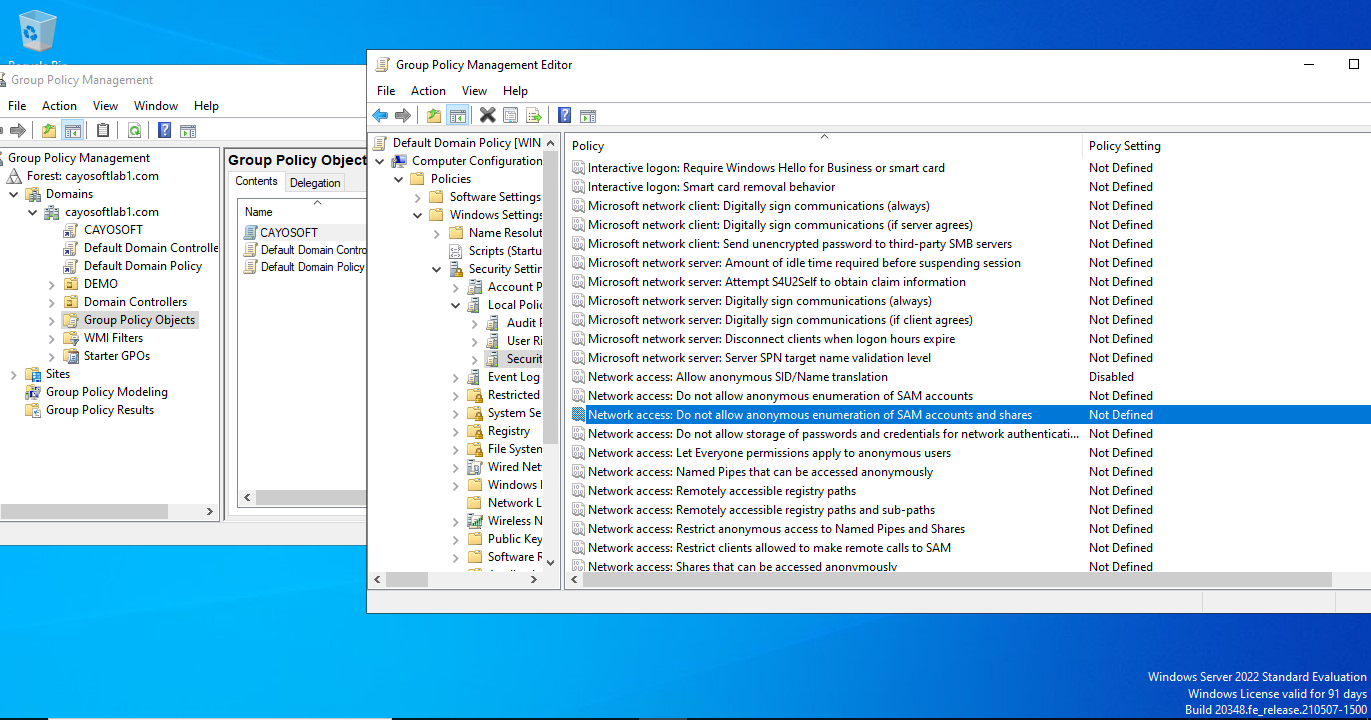Click Export List icon in Editor toolbar

534,116
